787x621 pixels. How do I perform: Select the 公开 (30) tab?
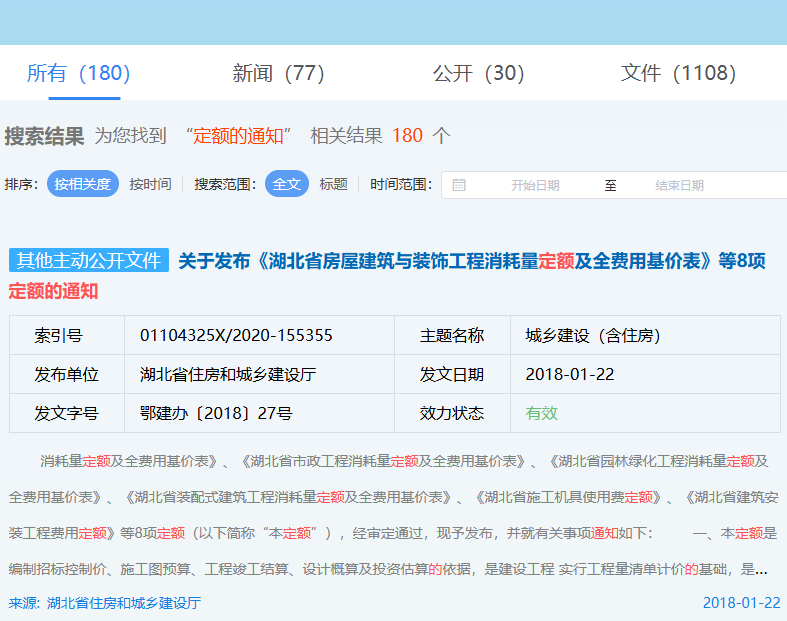click(478, 73)
